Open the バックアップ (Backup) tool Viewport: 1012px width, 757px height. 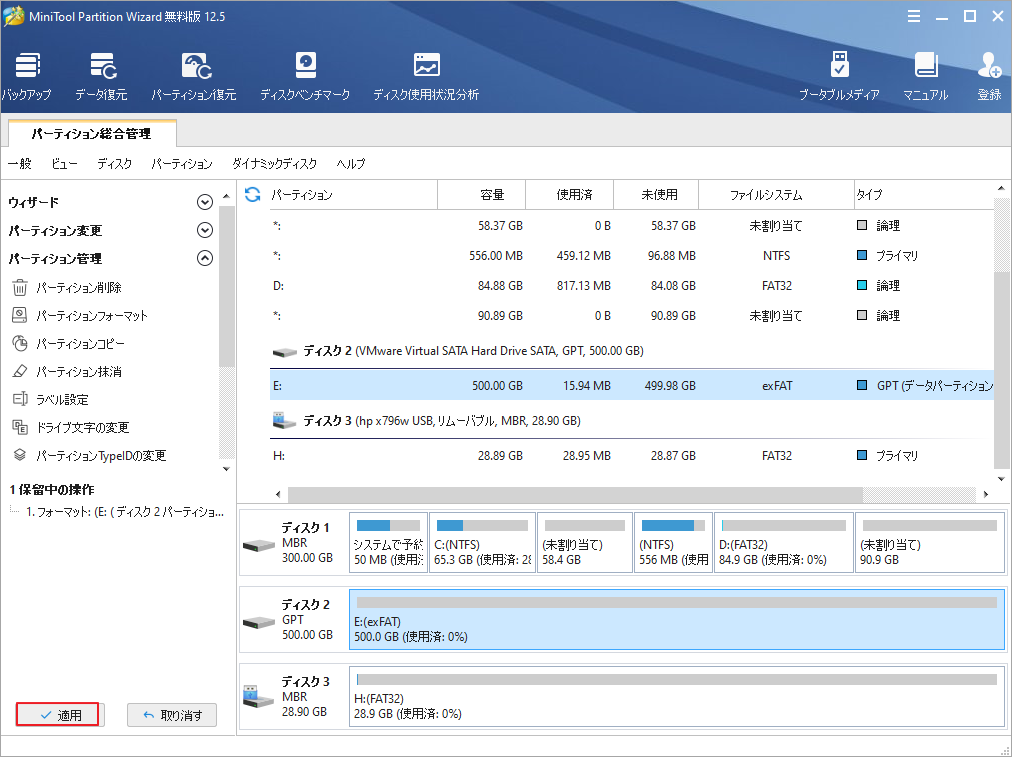click(x=26, y=77)
